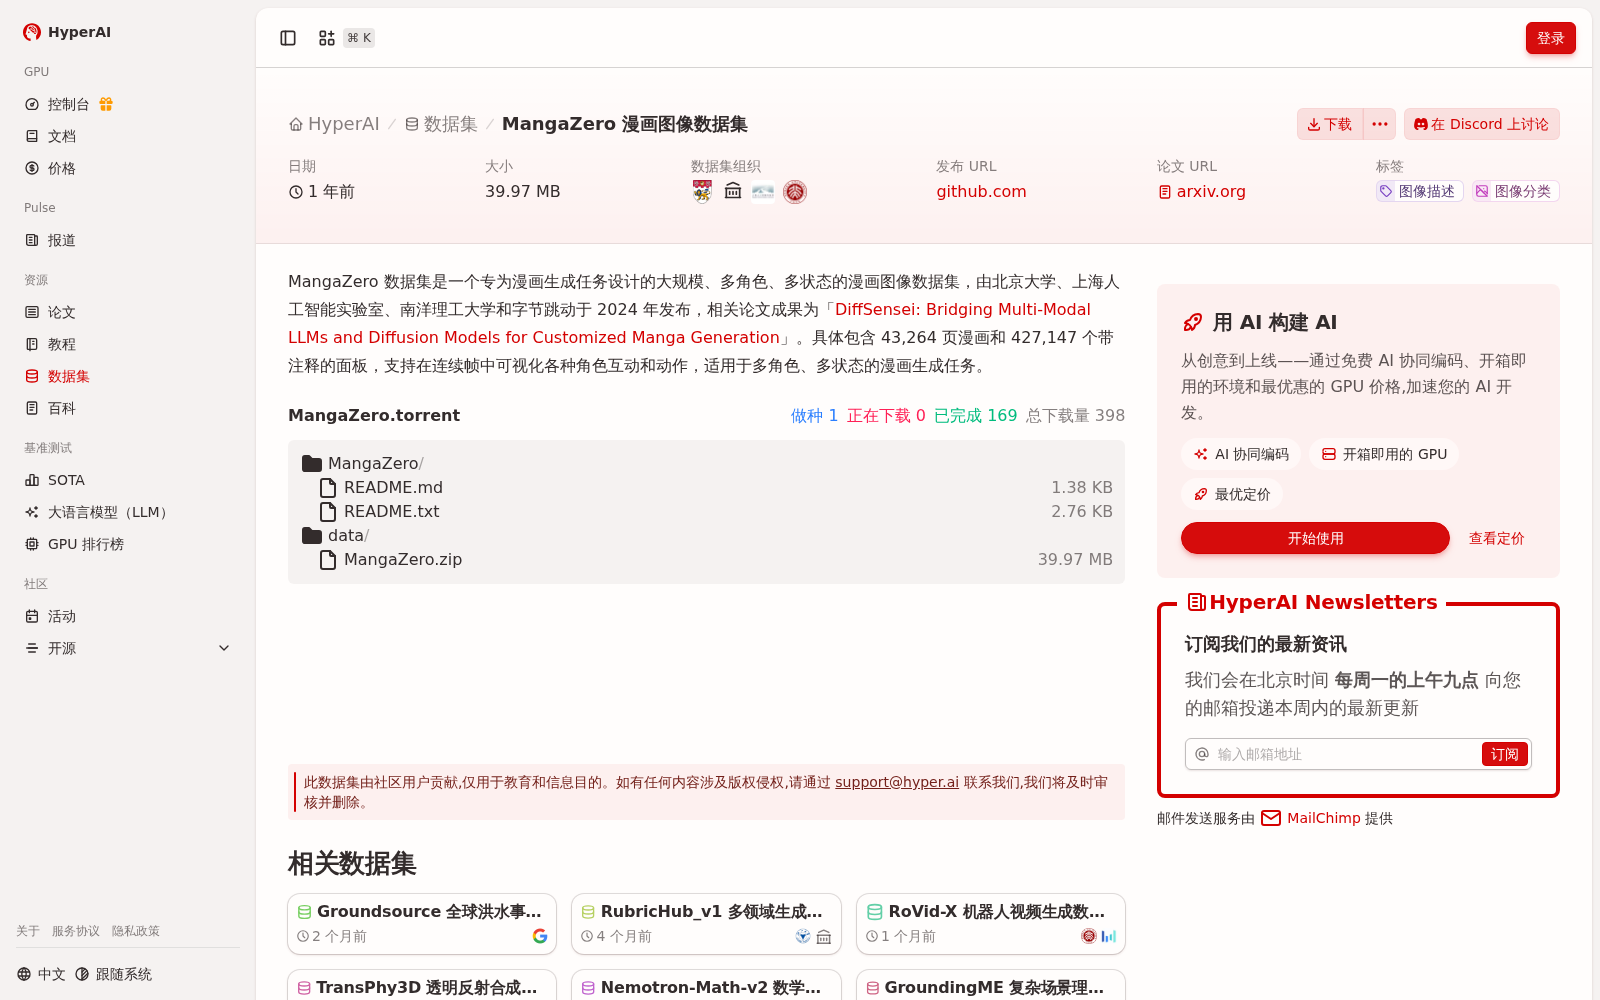This screenshot has height=1000, width=1600.
Task: Select the 图像分类 tag
Action: coord(1516,191)
